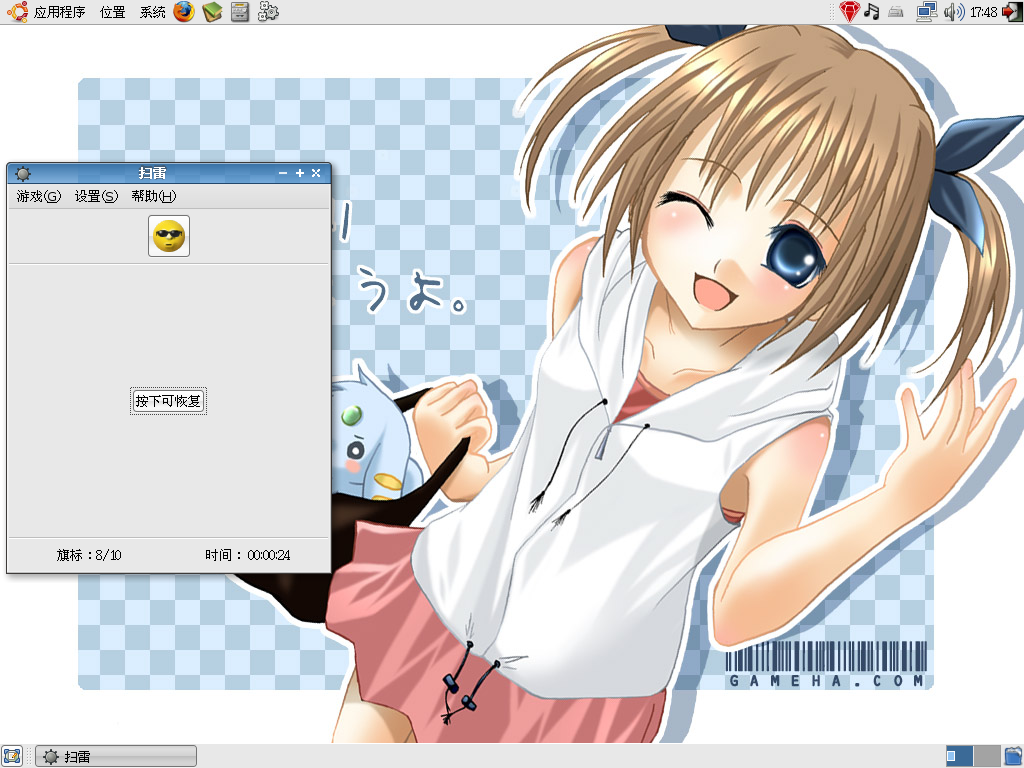Open the 扫雷 window menu icon
The width and height of the screenshot is (1024, 768).
coord(23,174)
